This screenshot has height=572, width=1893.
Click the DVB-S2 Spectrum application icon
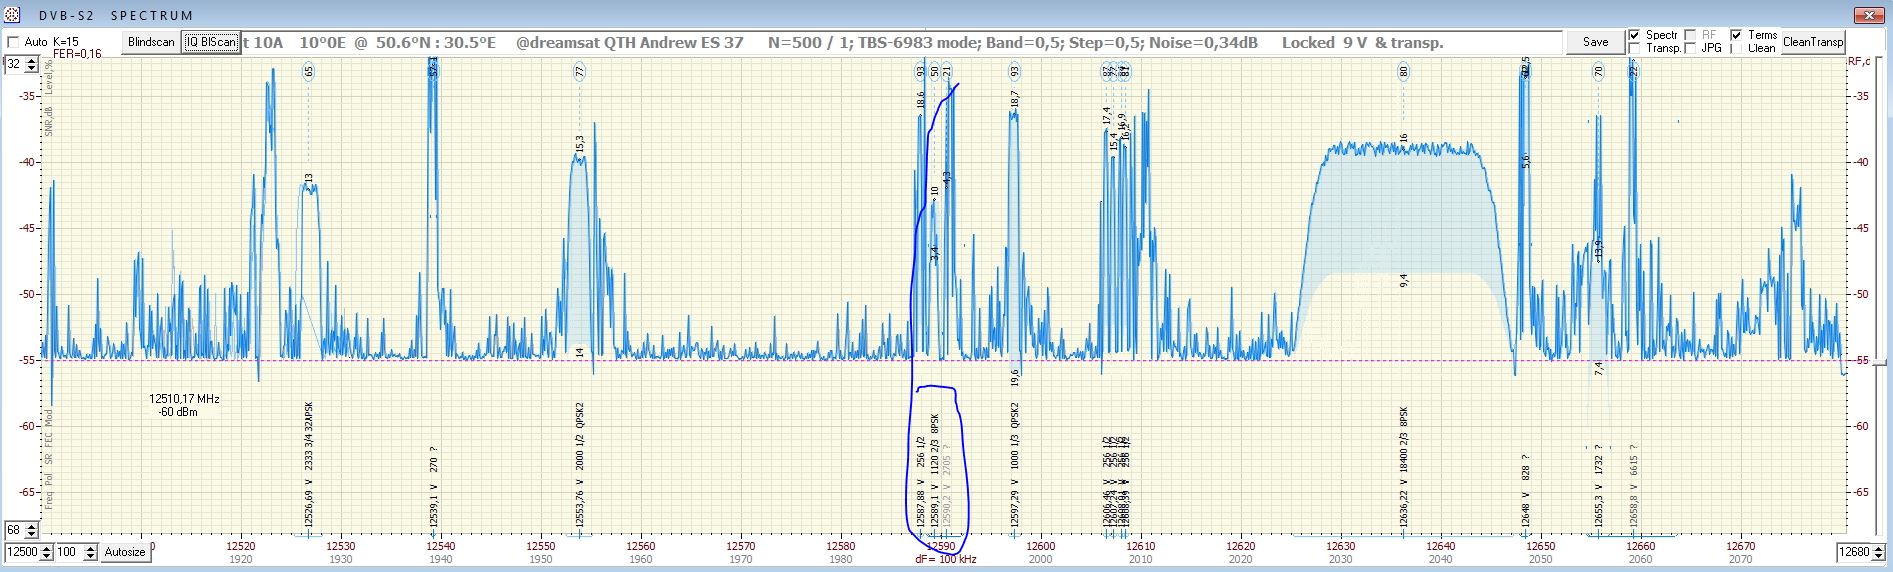(x=12, y=15)
